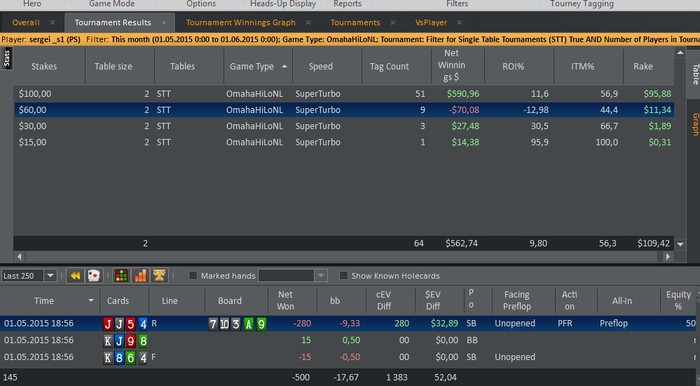Toggle Show Known Holecards checkbox
700x386 pixels.
click(x=343, y=276)
